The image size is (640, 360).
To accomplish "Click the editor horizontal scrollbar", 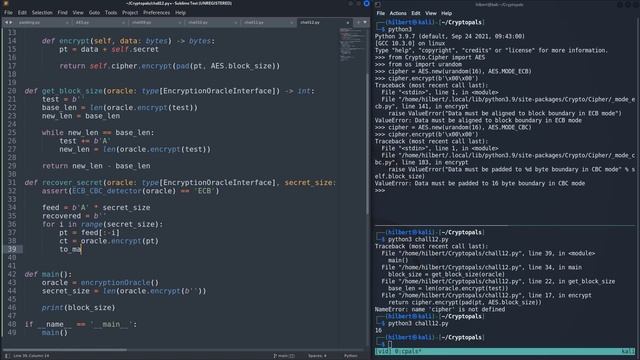I will point(65,349).
